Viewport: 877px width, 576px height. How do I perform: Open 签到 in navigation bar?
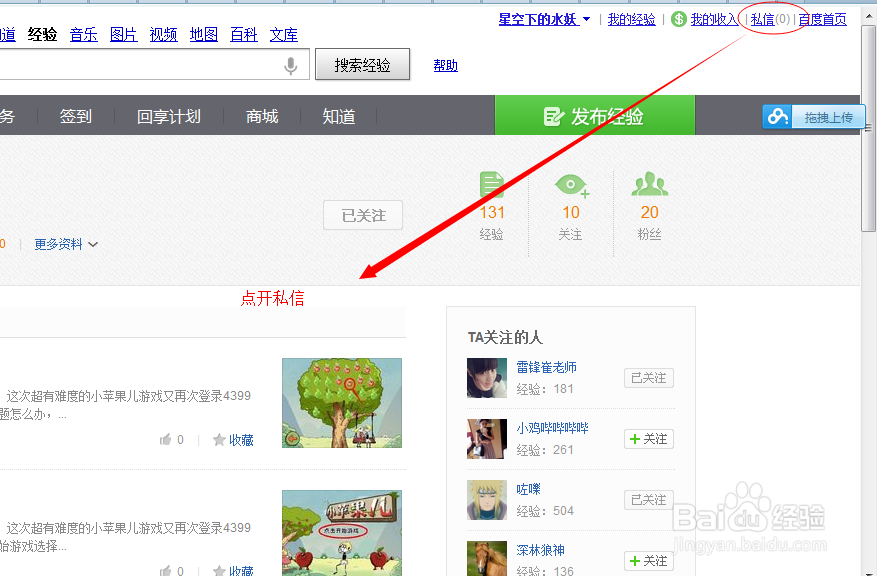76,116
